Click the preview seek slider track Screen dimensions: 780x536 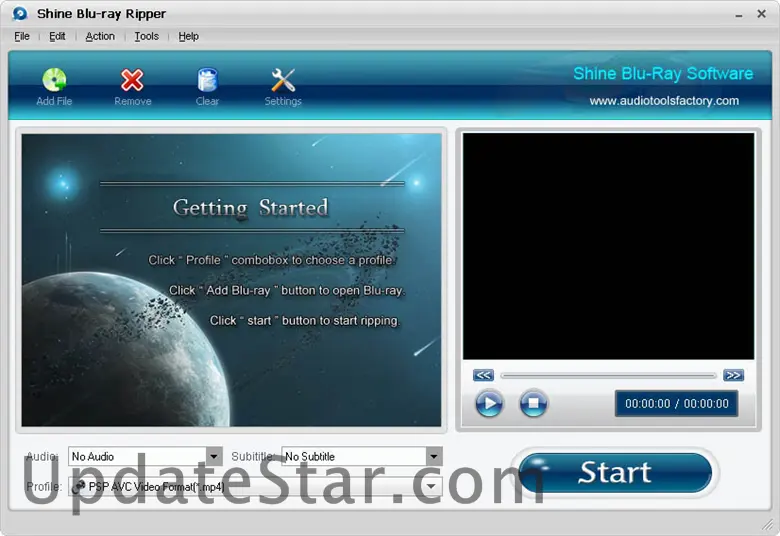tap(608, 376)
